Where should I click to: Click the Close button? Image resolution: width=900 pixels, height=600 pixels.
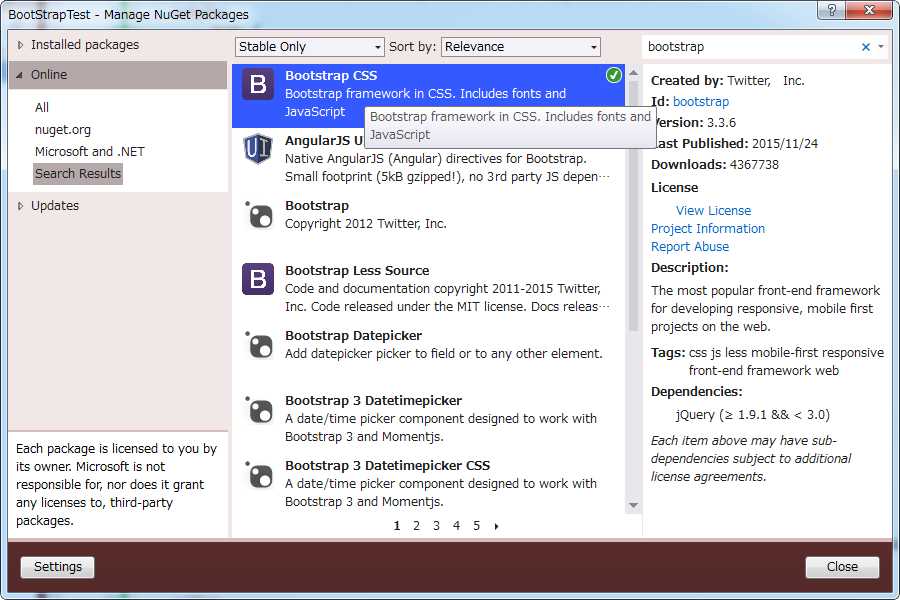click(842, 567)
